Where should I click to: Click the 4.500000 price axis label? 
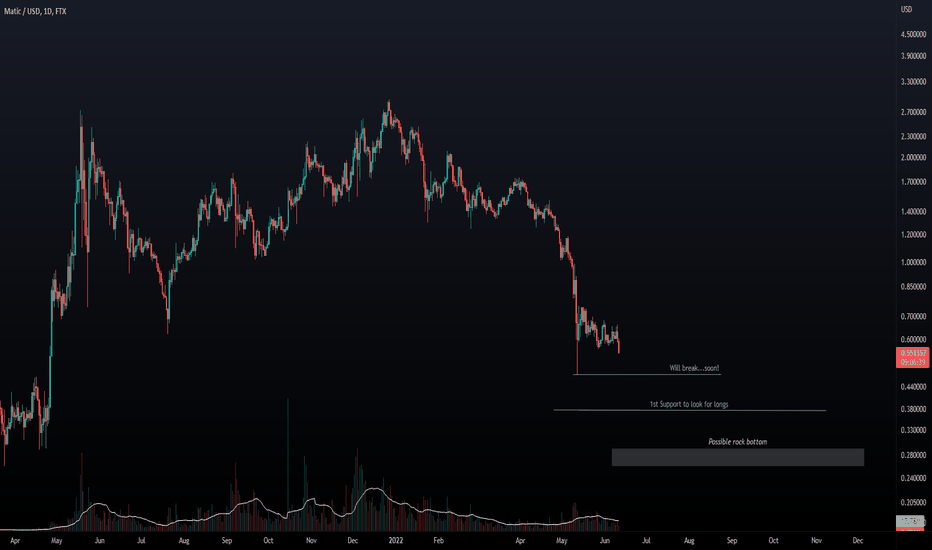coord(913,34)
